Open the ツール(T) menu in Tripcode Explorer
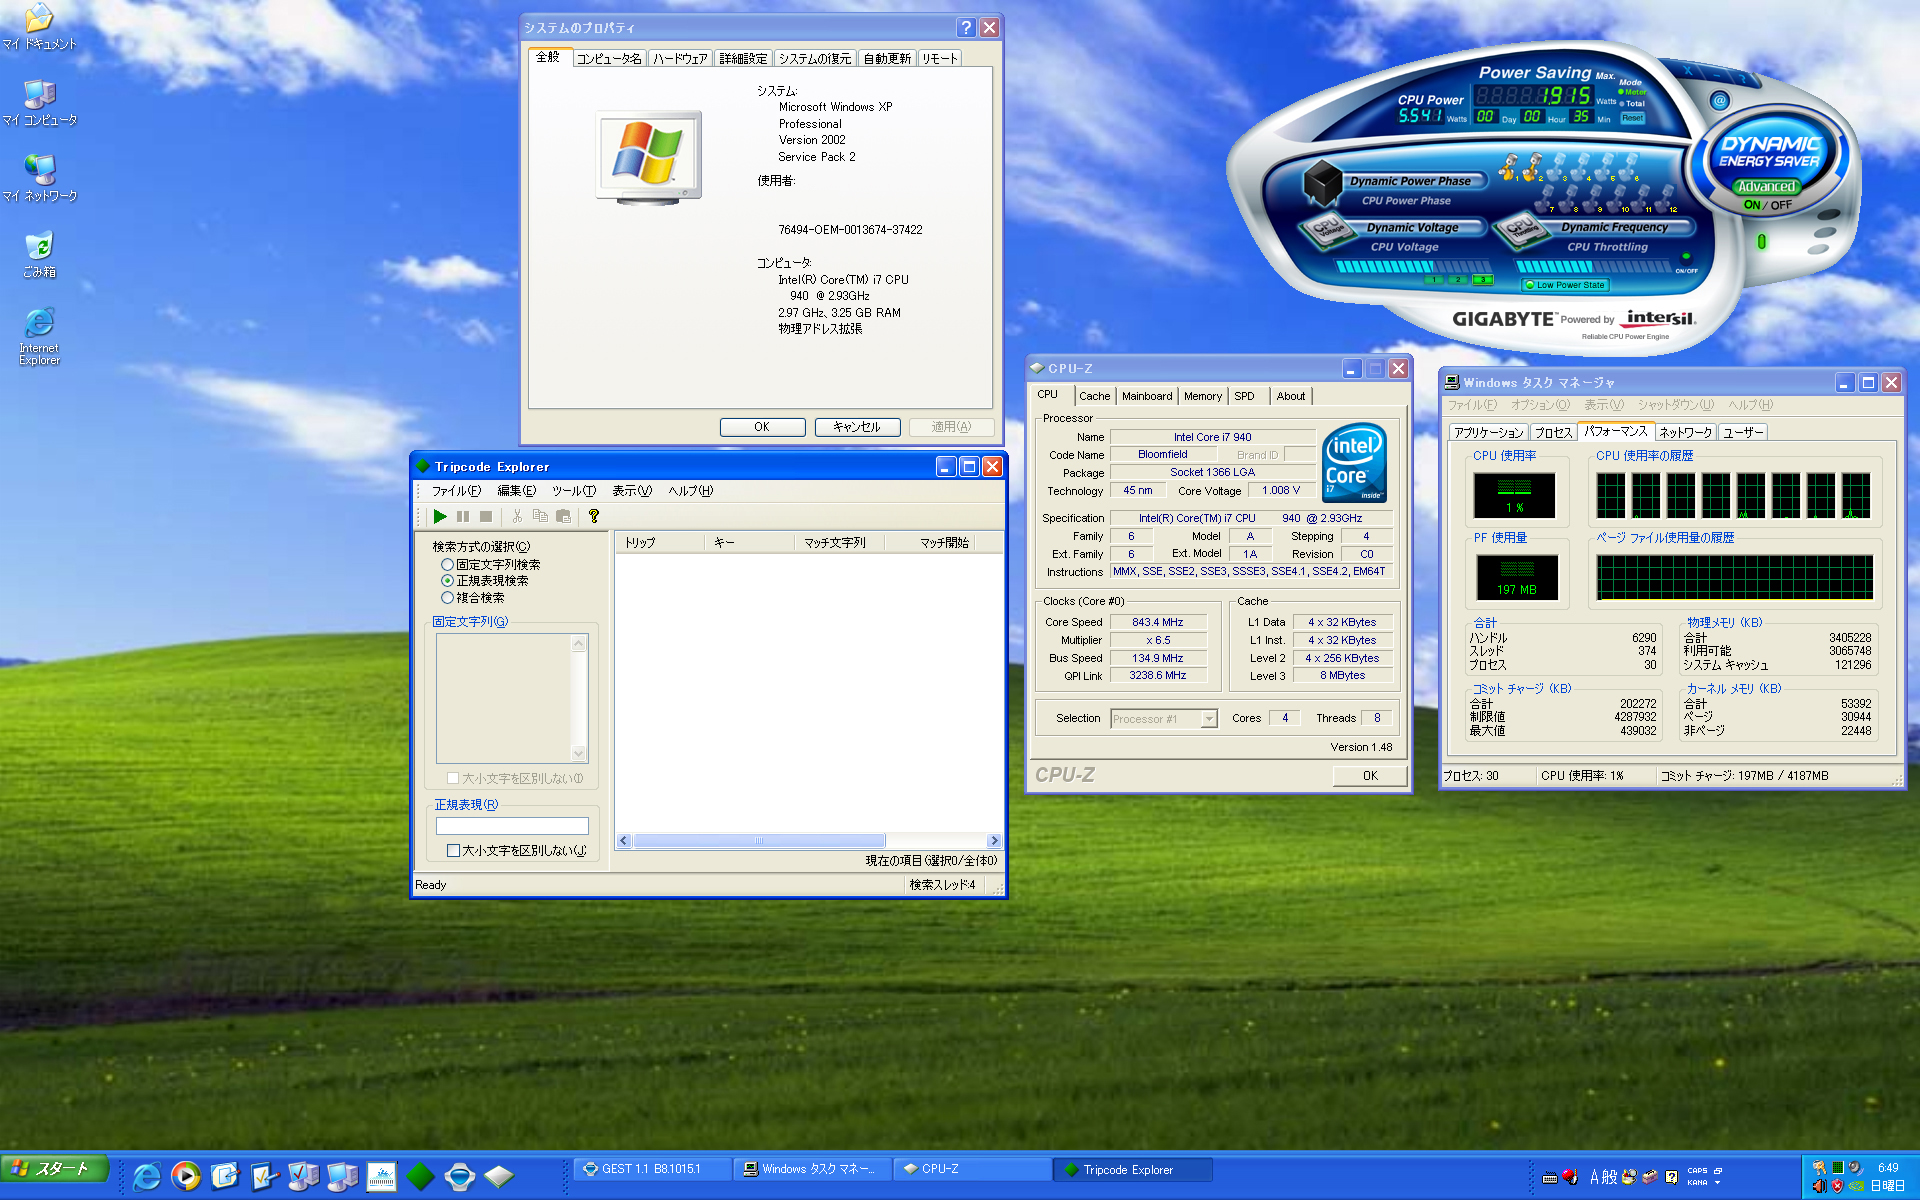The image size is (1920, 1200). pyautogui.click(x=573, y=491)
